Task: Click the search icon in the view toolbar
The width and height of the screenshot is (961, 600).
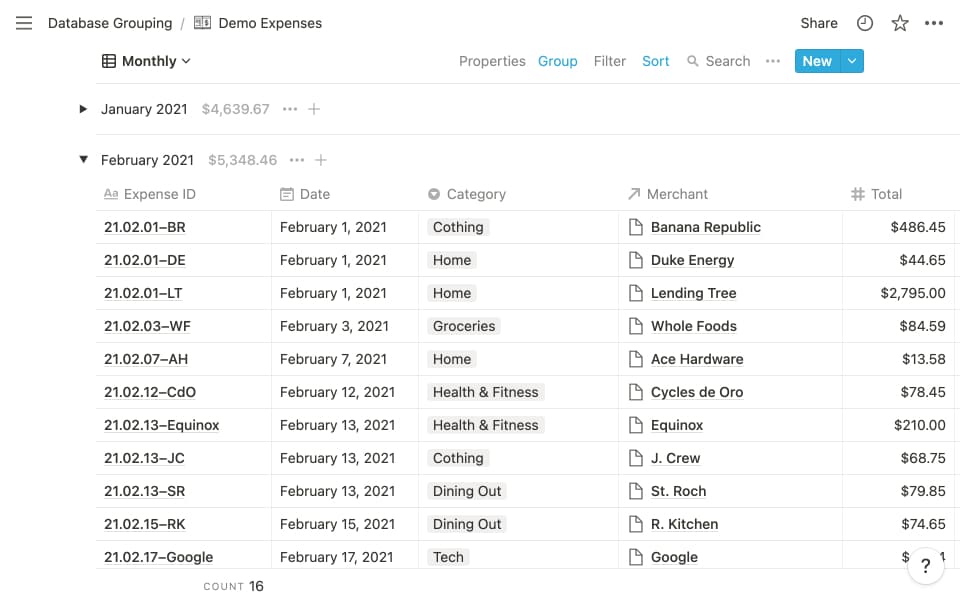Action: (691, 61)
